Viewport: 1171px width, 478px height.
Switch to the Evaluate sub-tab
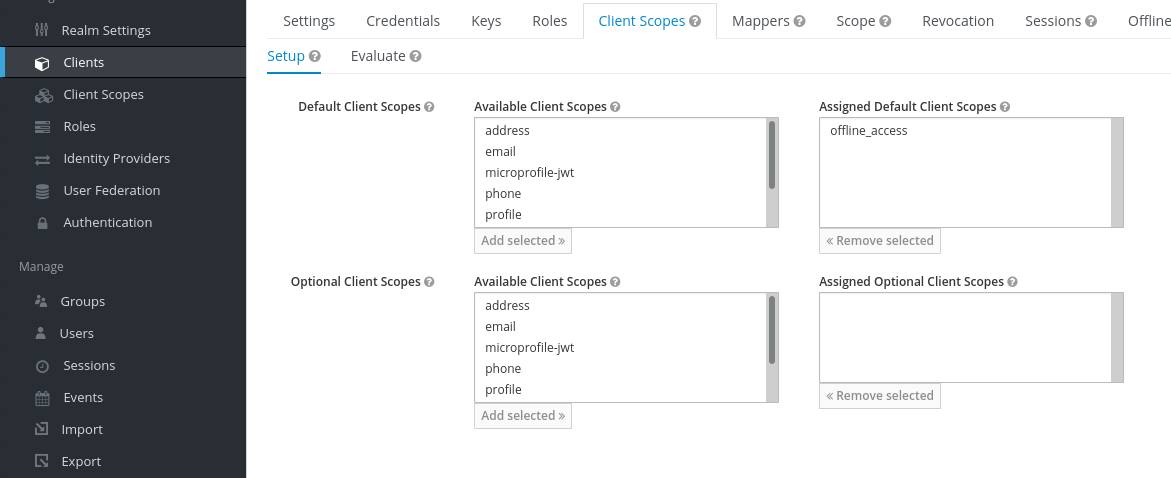click(386, 56)
